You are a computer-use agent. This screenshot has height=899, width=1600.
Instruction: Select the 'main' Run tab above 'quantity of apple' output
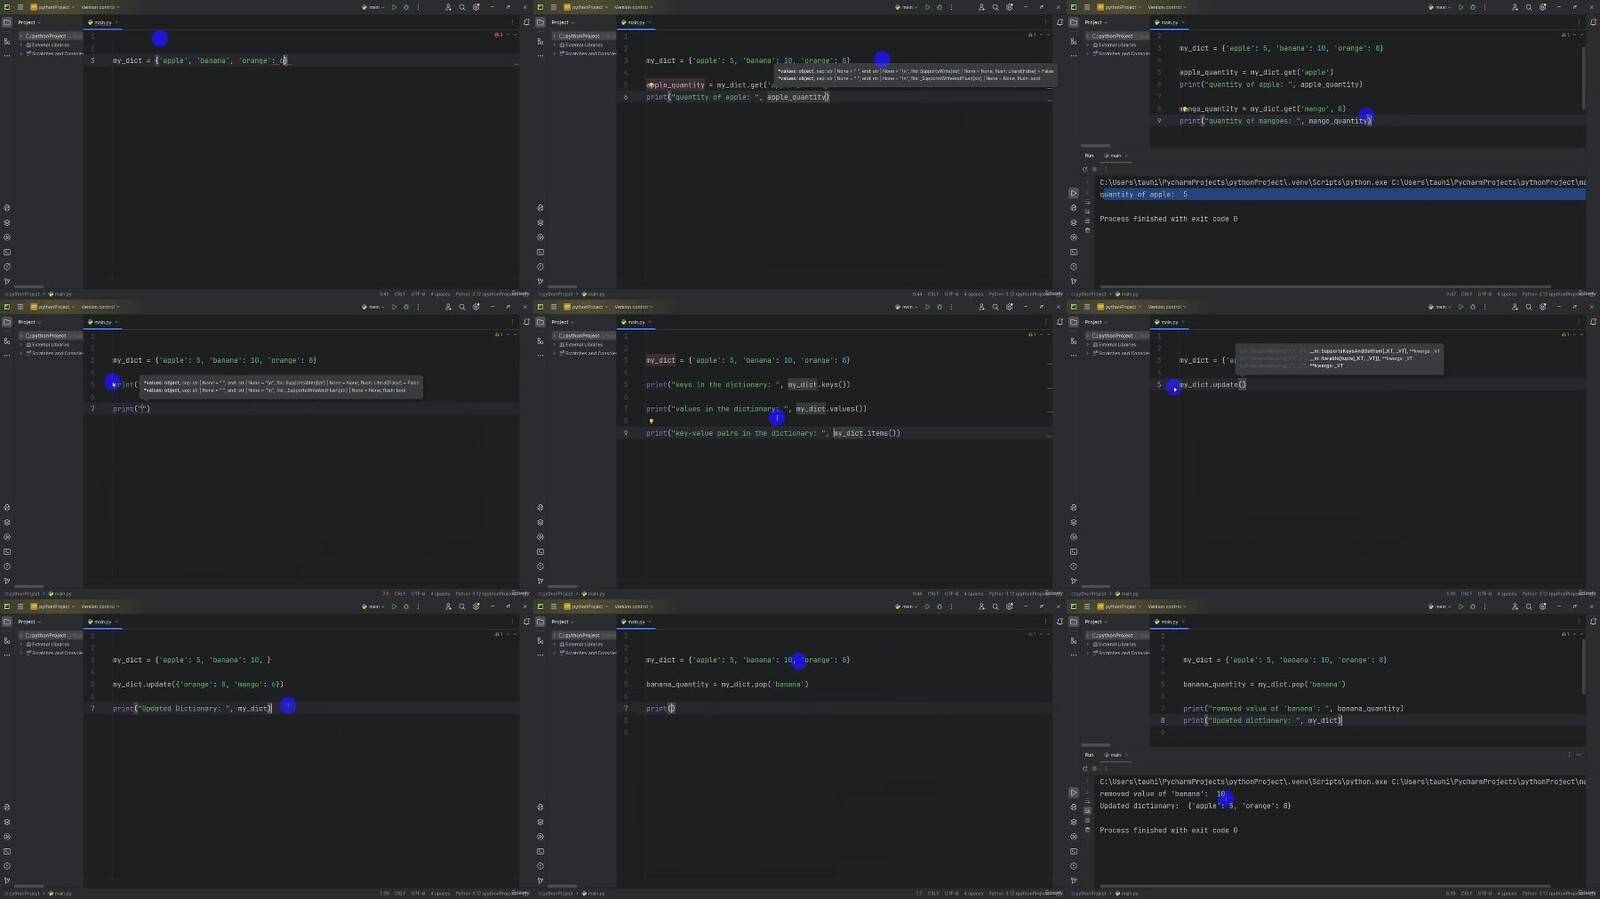pyautogui.click(x=1114, y=155)
